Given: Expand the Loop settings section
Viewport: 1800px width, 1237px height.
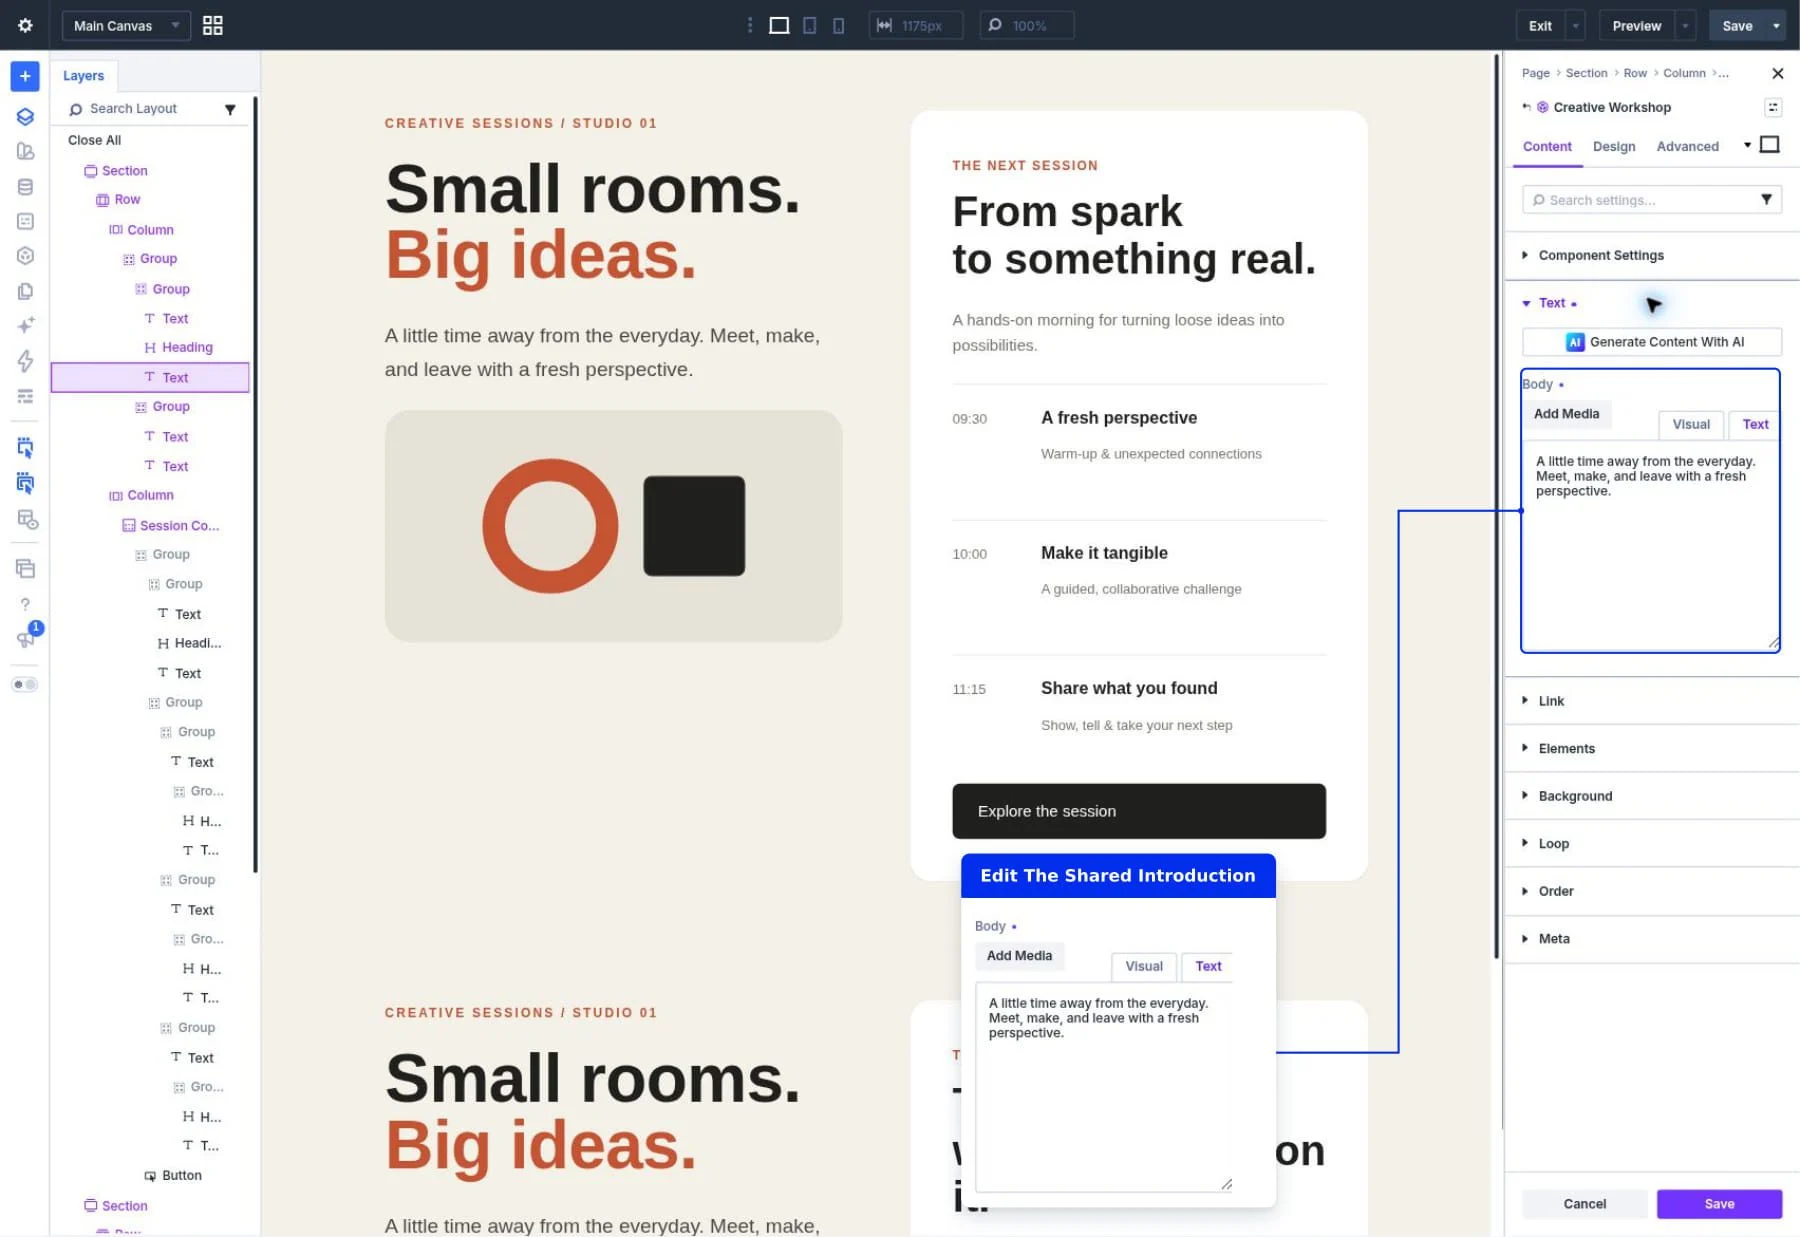Looking at the screenshot, I should [x=1652, y=844].
